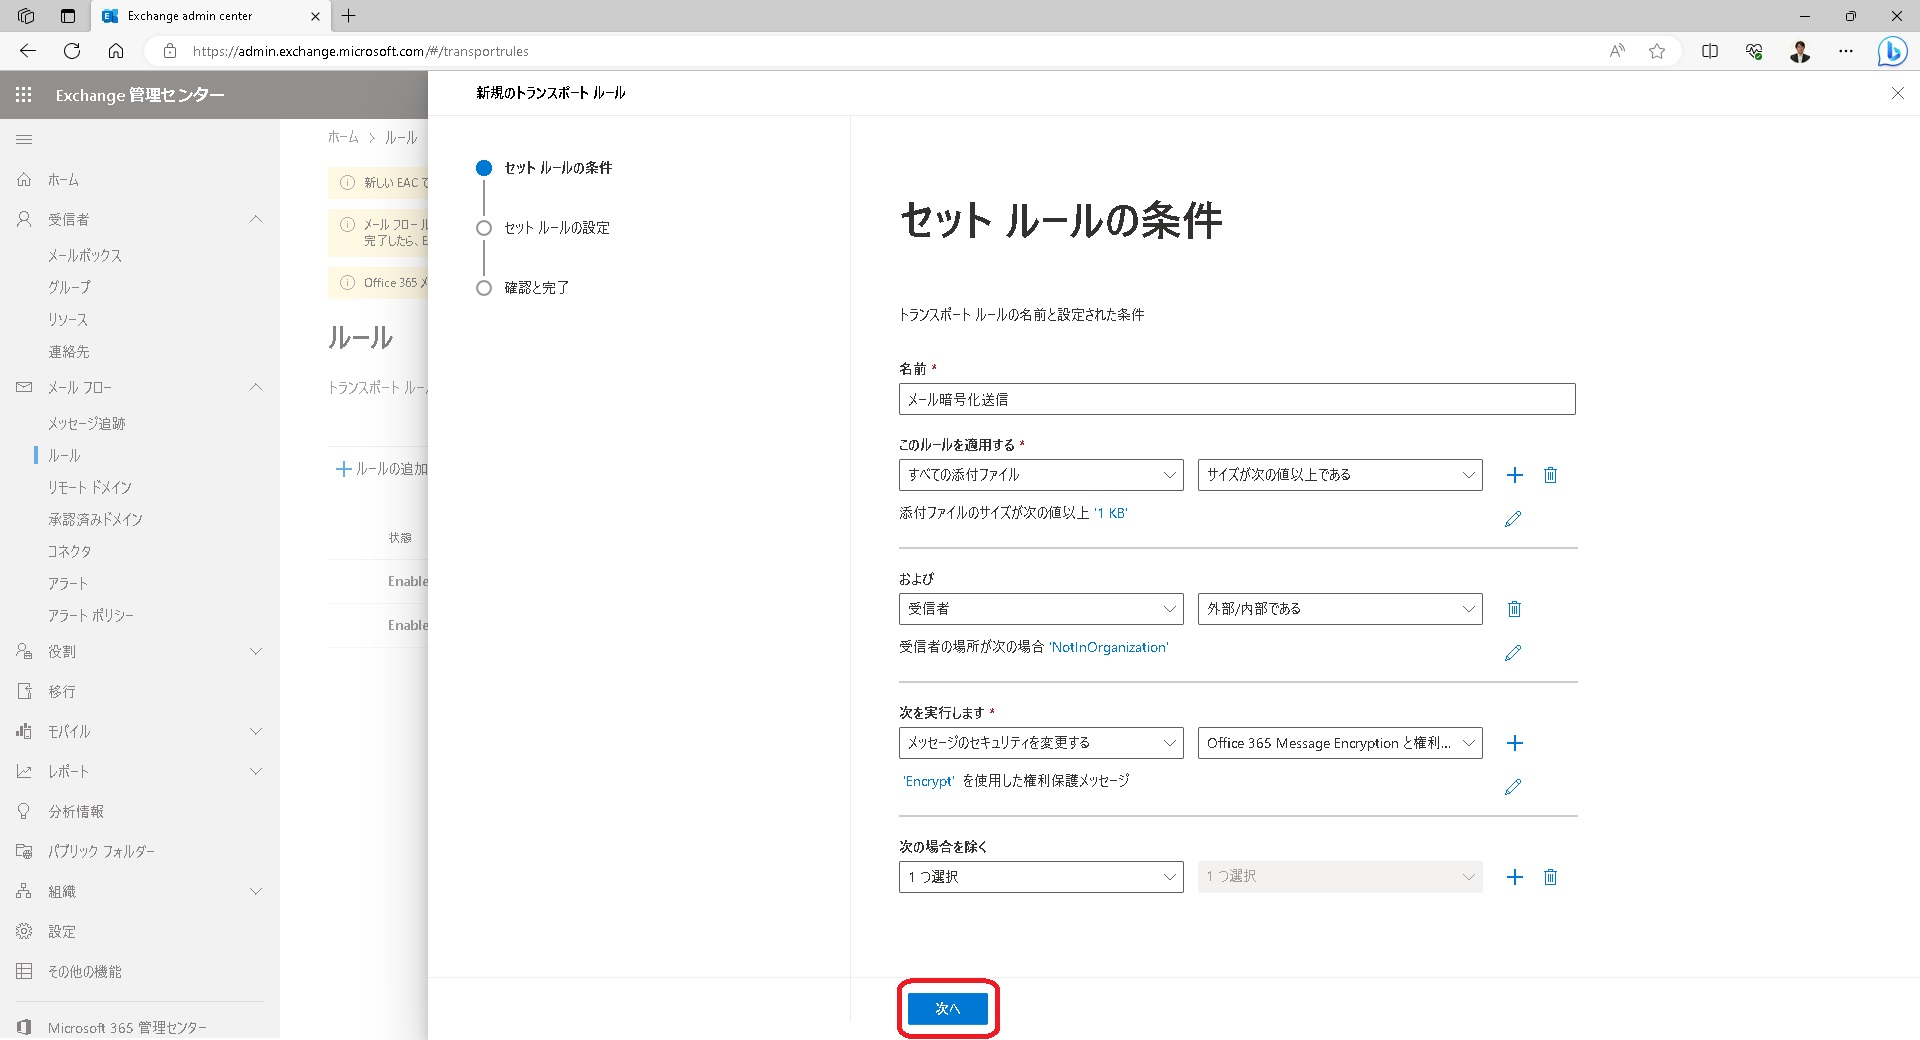The height and width of the screenshot is (1040, 1920).
Task: Click the 次へ button
Action: click(x=947, y=1009)
